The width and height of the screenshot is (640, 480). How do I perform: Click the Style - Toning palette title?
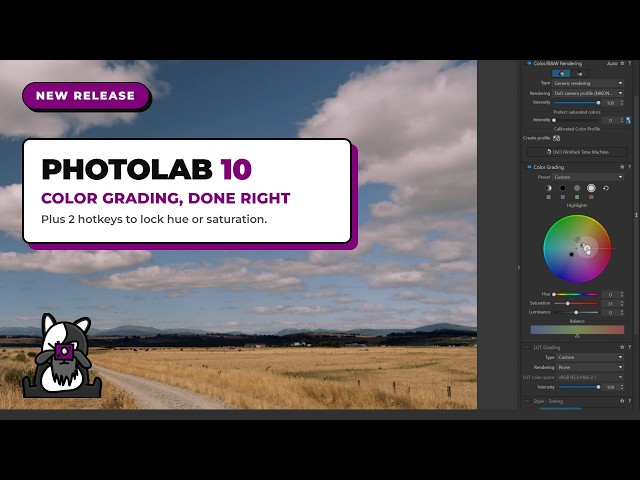click(x=548, y=401)
